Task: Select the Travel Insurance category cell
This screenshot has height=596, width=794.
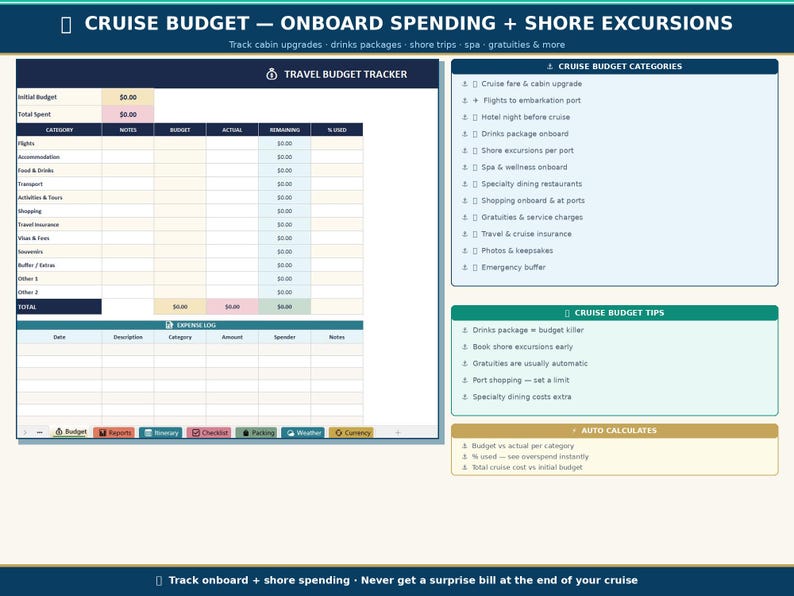Action: coord(59,224)
